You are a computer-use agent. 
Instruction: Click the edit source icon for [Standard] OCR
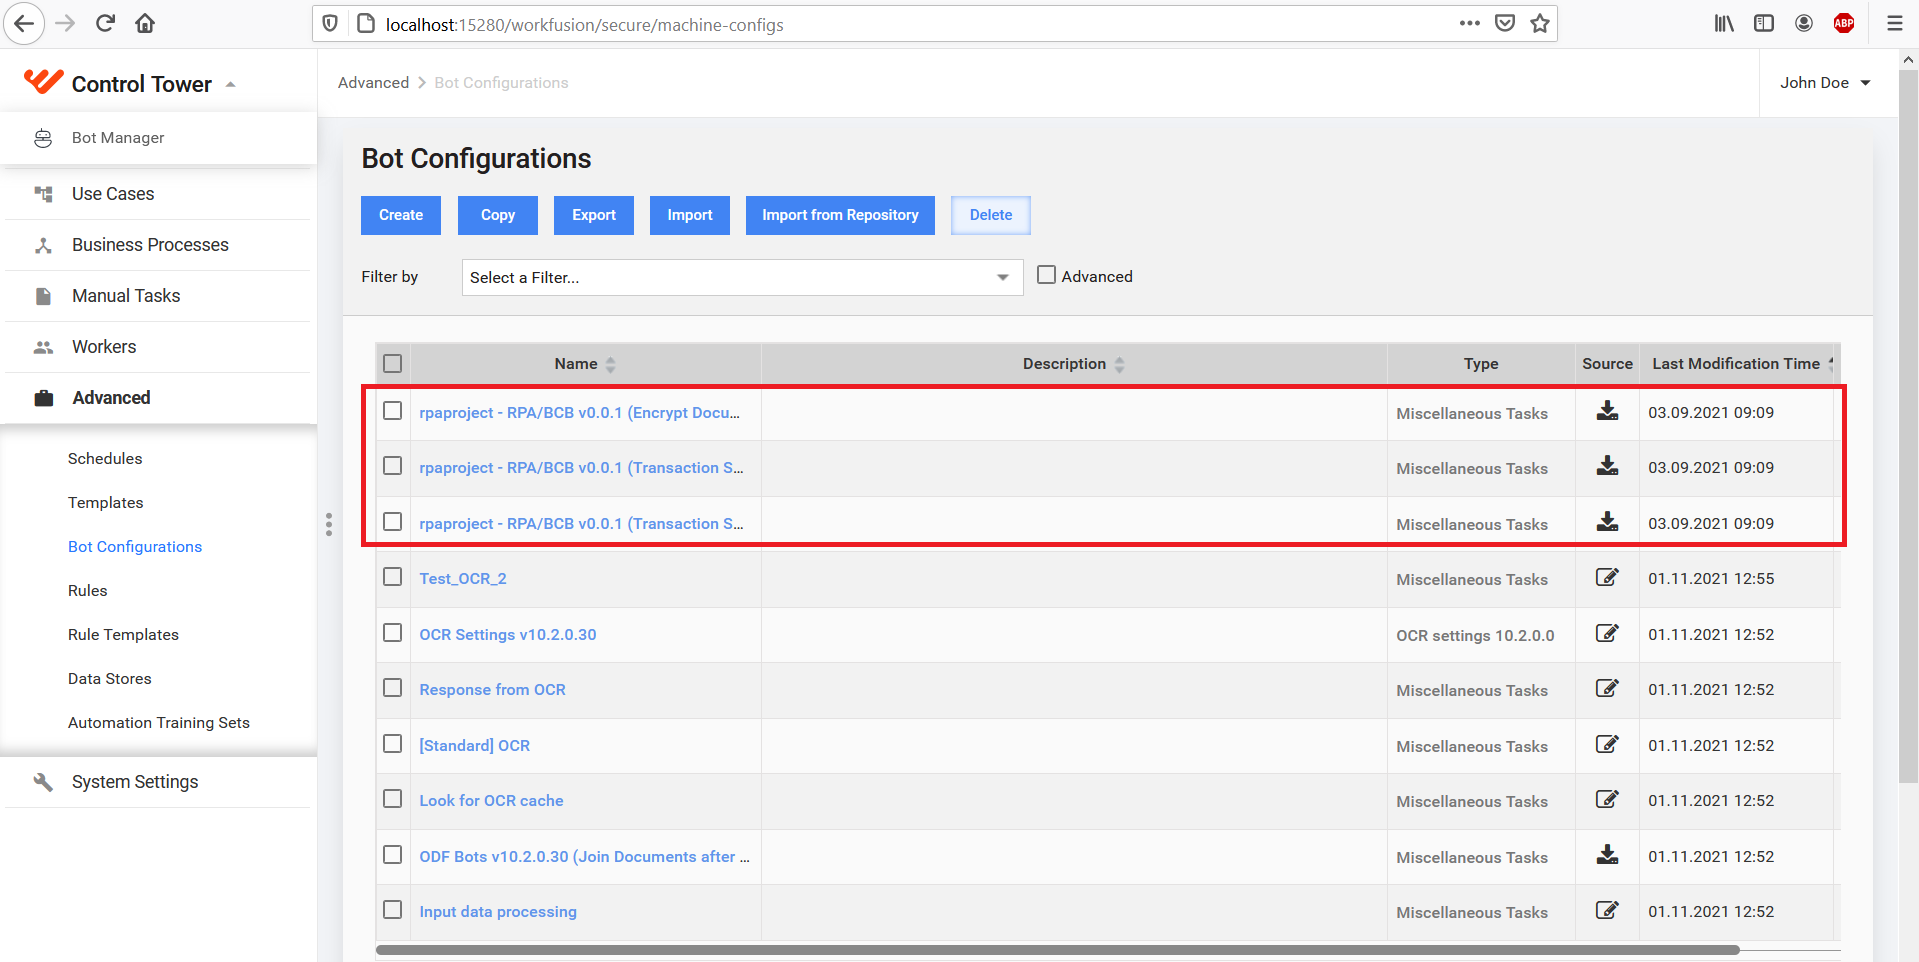point(1607,744)
